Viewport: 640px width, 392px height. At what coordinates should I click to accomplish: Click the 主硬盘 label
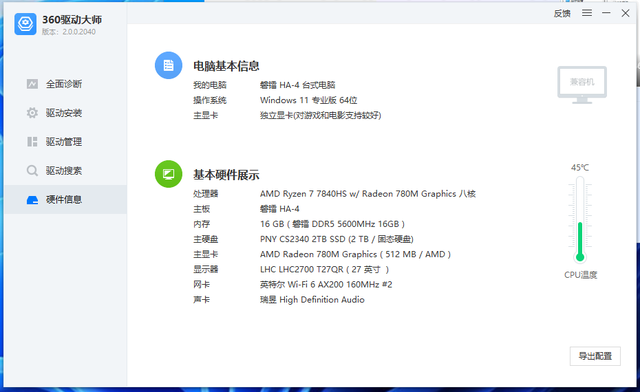(x=206, y=239)
